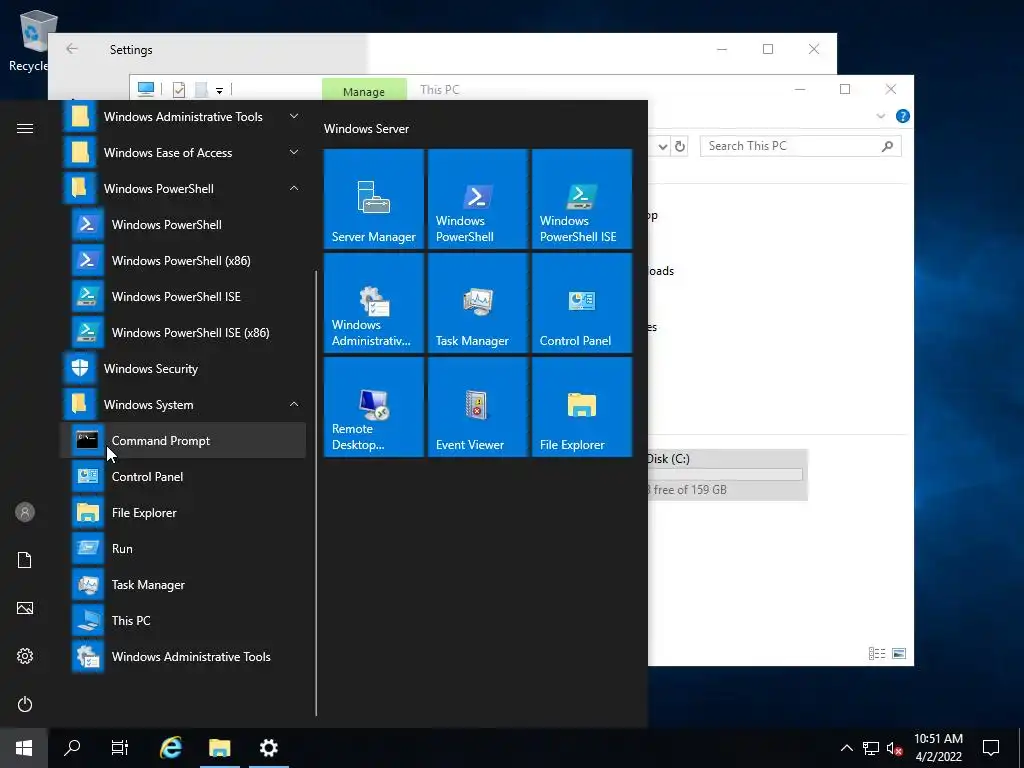The height and width of the screenshot is (768, 1024).
Task: Switch to File Explorer on the taskbar
Action: [x=219, y=748]
